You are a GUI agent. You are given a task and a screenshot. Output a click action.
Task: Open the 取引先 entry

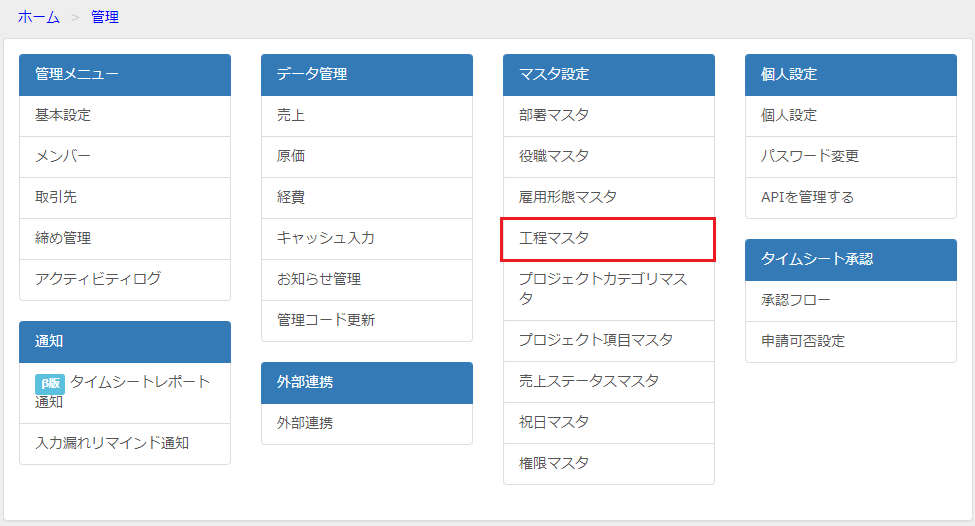[x=125, y=198]
